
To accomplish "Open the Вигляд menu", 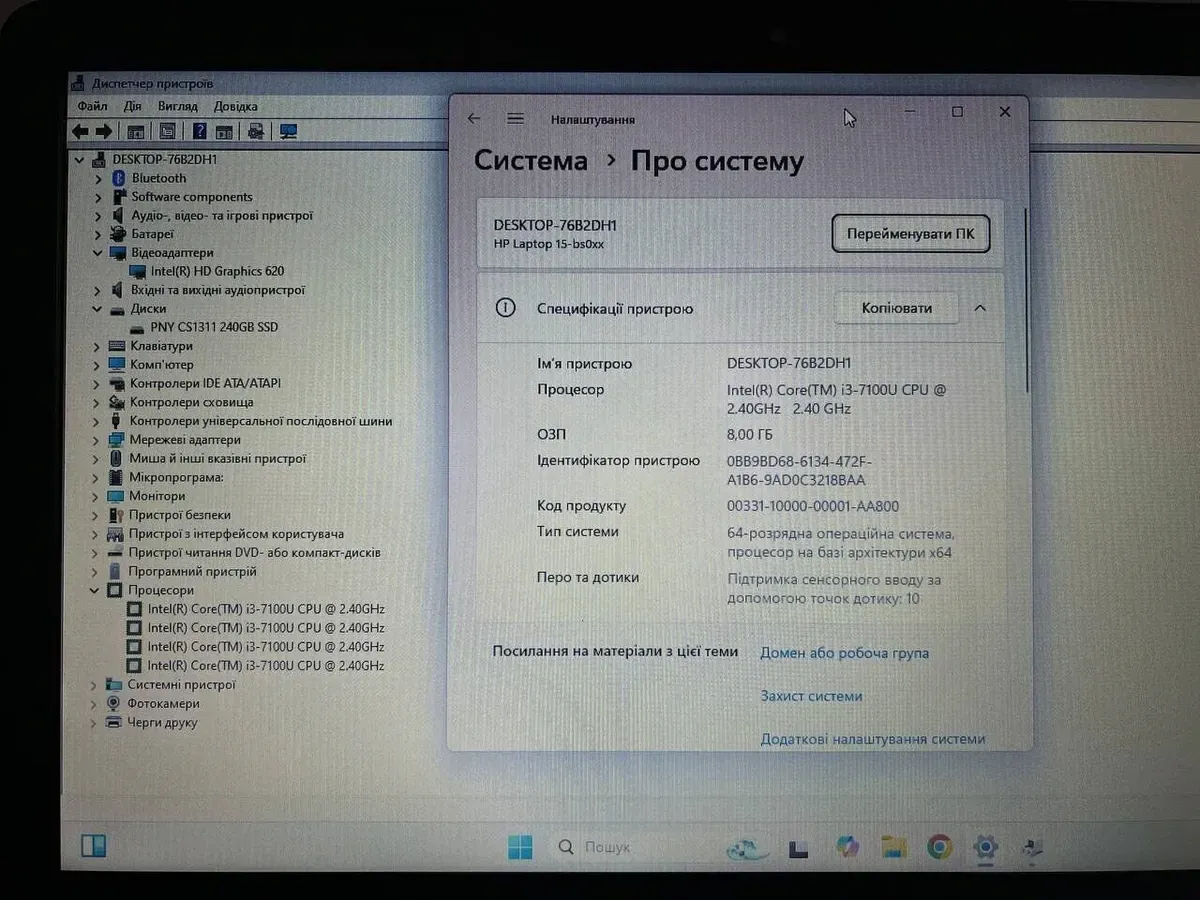I will click(x=177, y=106).
